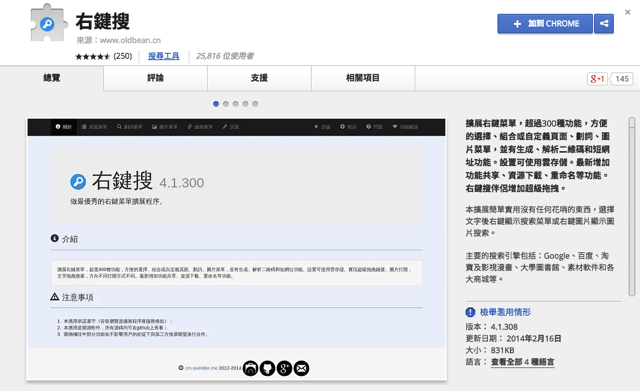The width and height of the screenshot is (640, 391).
Task: Click the star rating (250)
Action: pos(104,56)
